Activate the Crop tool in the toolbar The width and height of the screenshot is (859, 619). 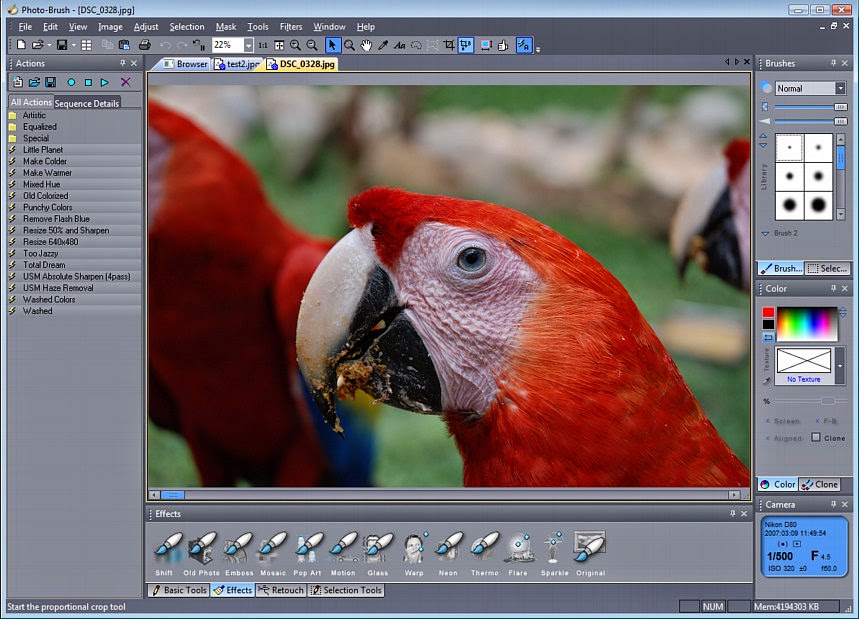(450, 45)
